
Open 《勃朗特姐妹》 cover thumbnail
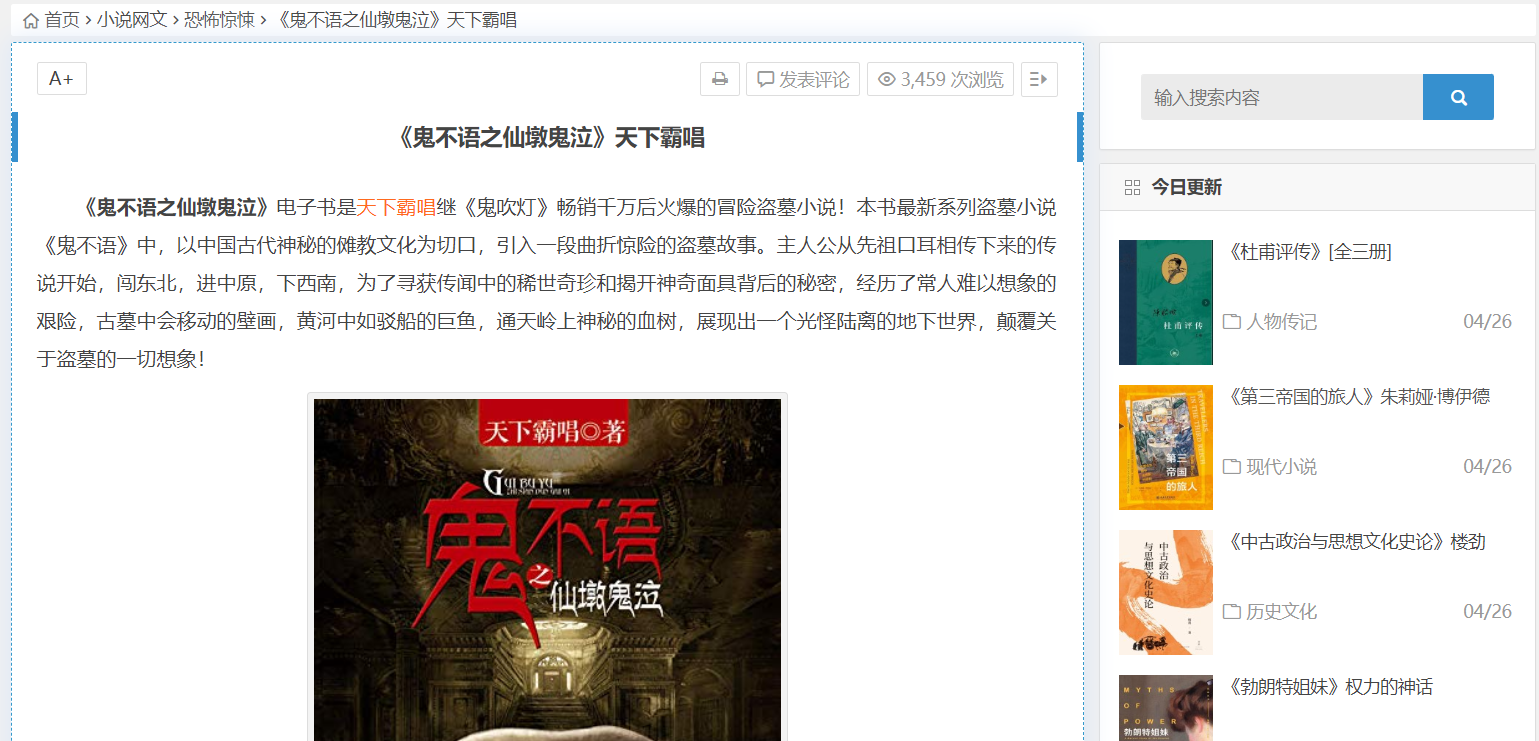[x=1166, y=708]
